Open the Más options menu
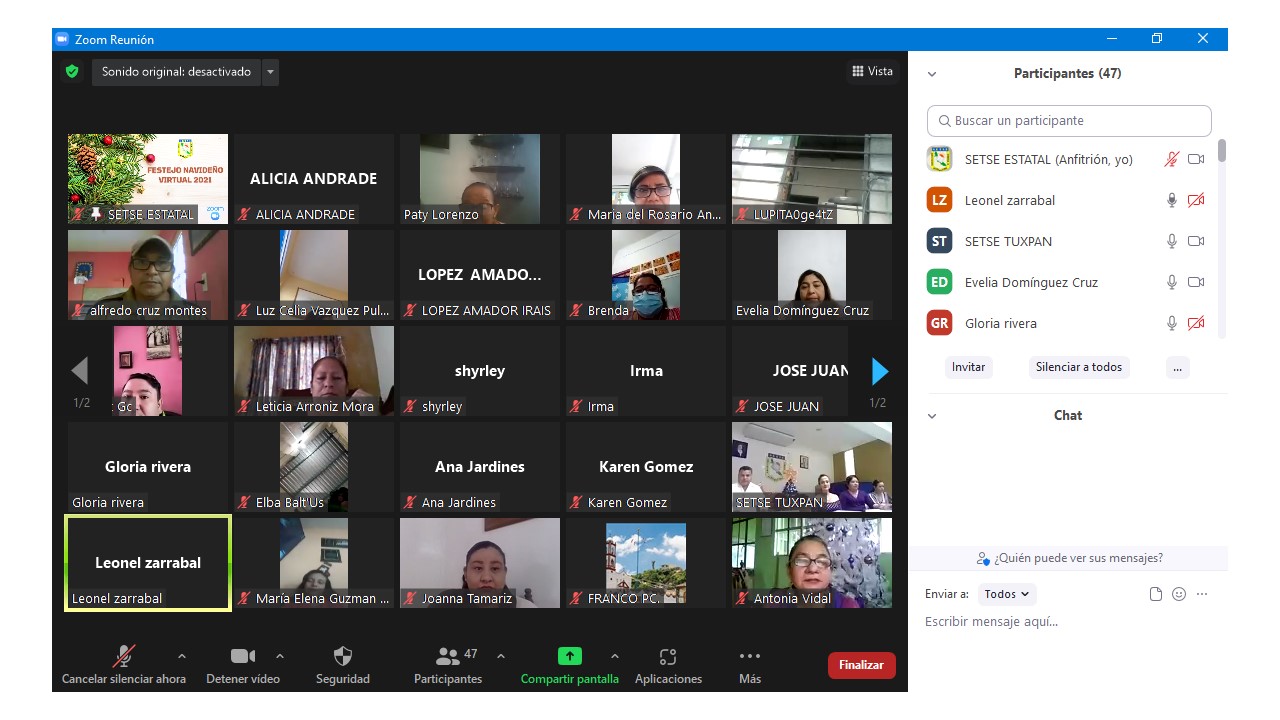This screenshot has height=720, width=1280. click(x=750, y=665)
